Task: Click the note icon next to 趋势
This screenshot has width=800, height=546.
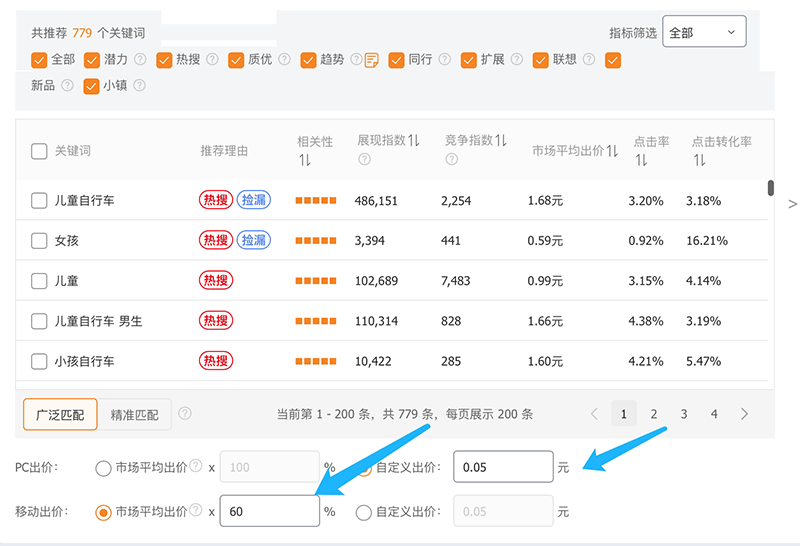Action: 371,60
